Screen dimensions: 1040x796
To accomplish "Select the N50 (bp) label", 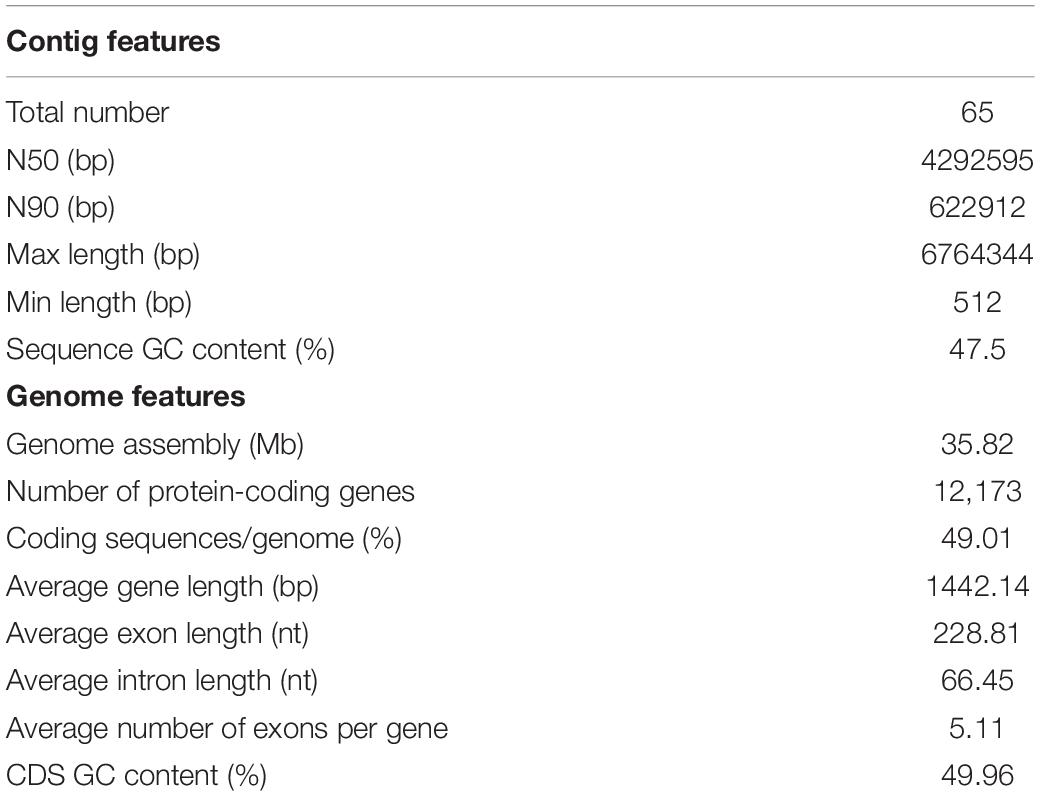I will click(60, 161).
